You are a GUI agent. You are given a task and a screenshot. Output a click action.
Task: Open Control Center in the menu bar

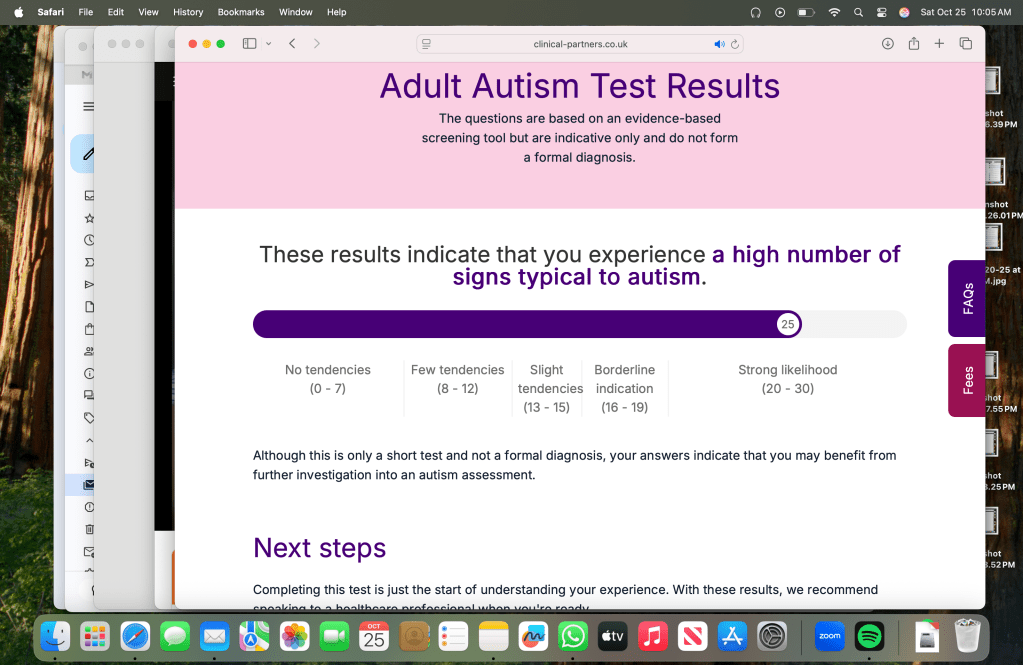click(882, 12)
